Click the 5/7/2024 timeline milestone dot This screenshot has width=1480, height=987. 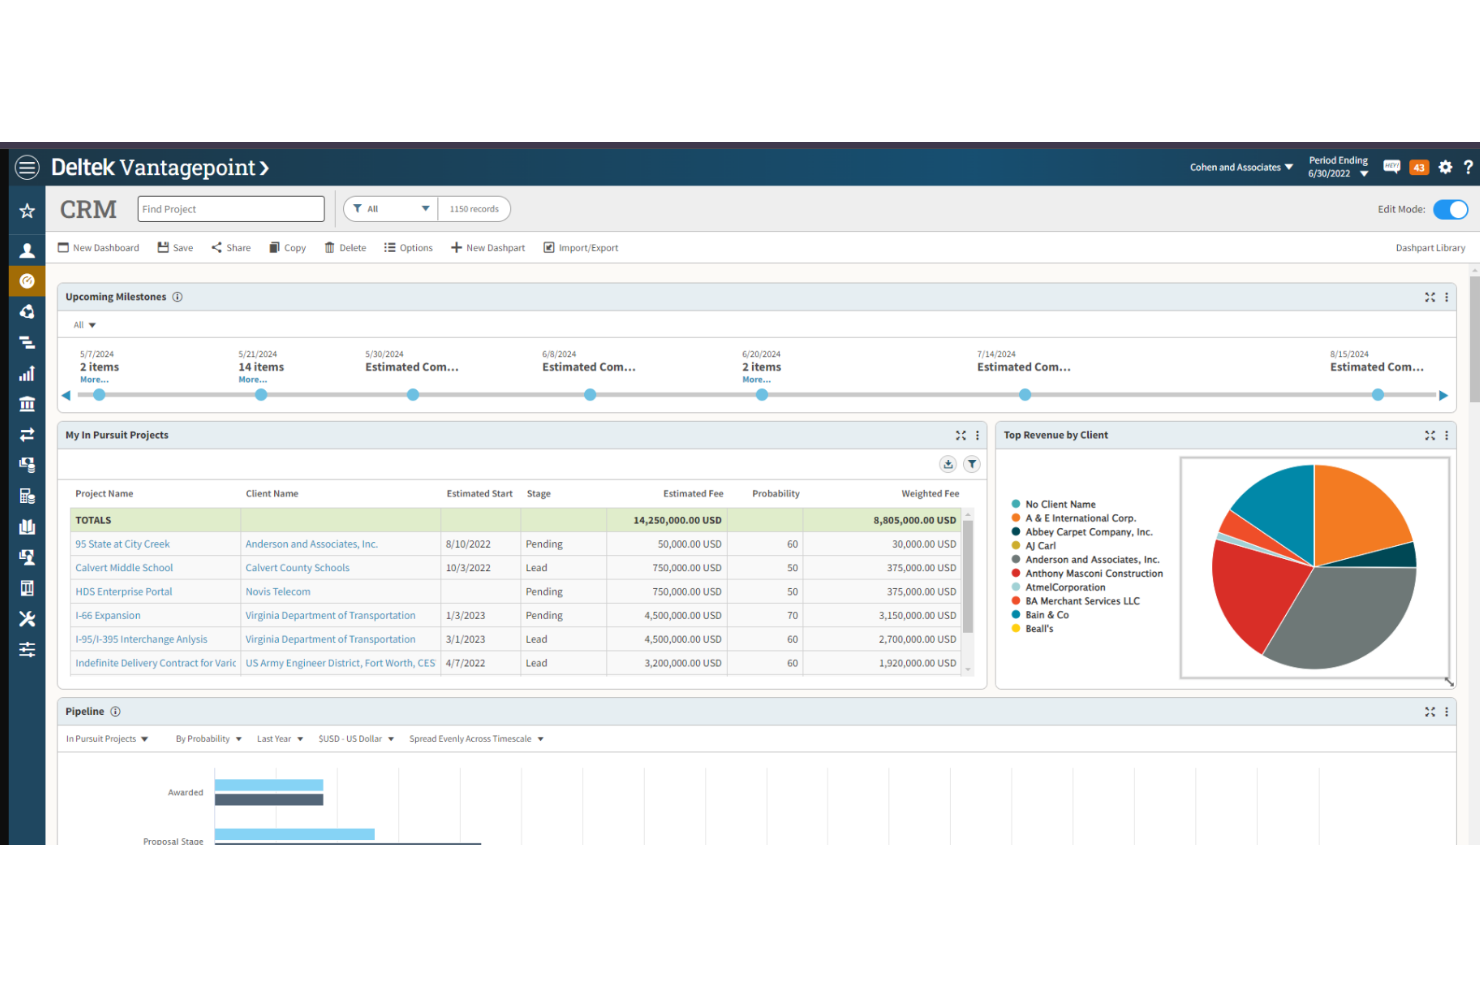pyautogui.click(x=99, y=395)
